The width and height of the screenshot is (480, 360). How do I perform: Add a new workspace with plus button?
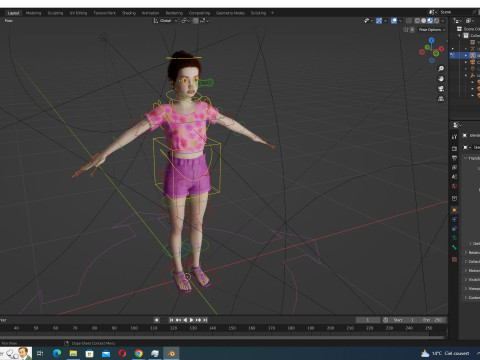coord(272,13)
